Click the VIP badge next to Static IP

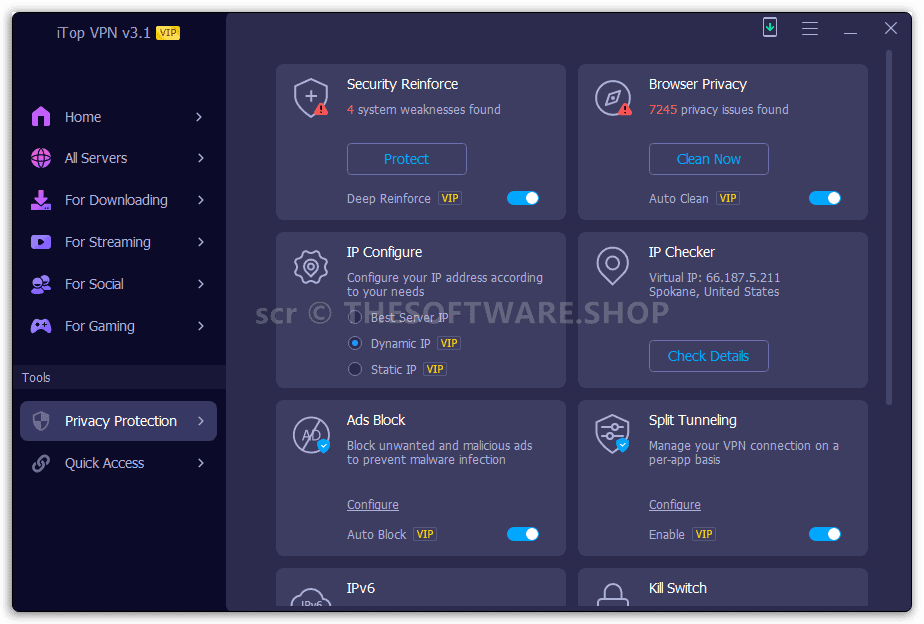(435, 369)
